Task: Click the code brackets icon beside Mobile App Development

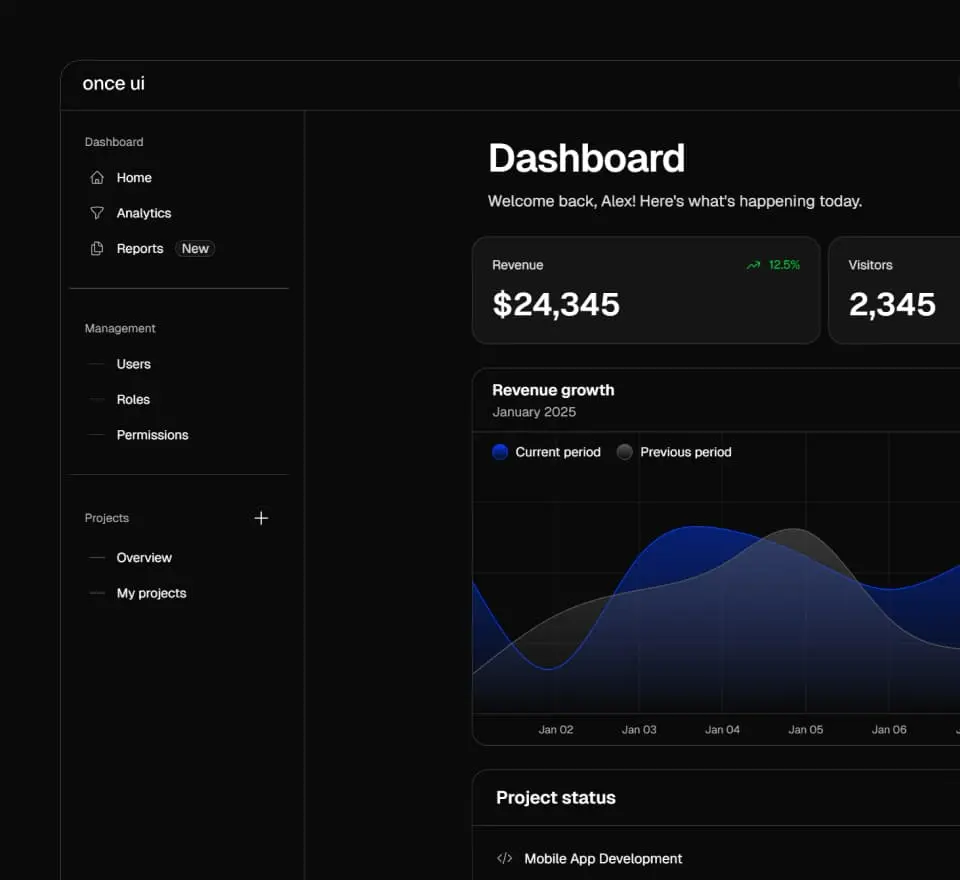Action: 505,858
